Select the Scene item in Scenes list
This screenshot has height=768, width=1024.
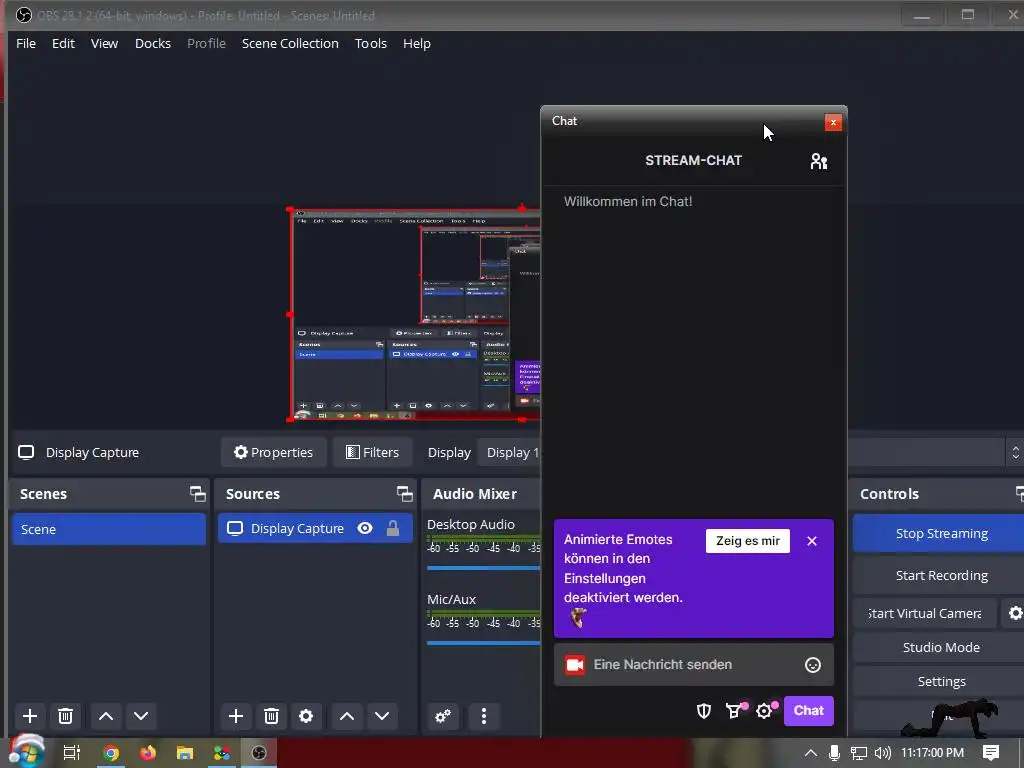coord(108,529)
